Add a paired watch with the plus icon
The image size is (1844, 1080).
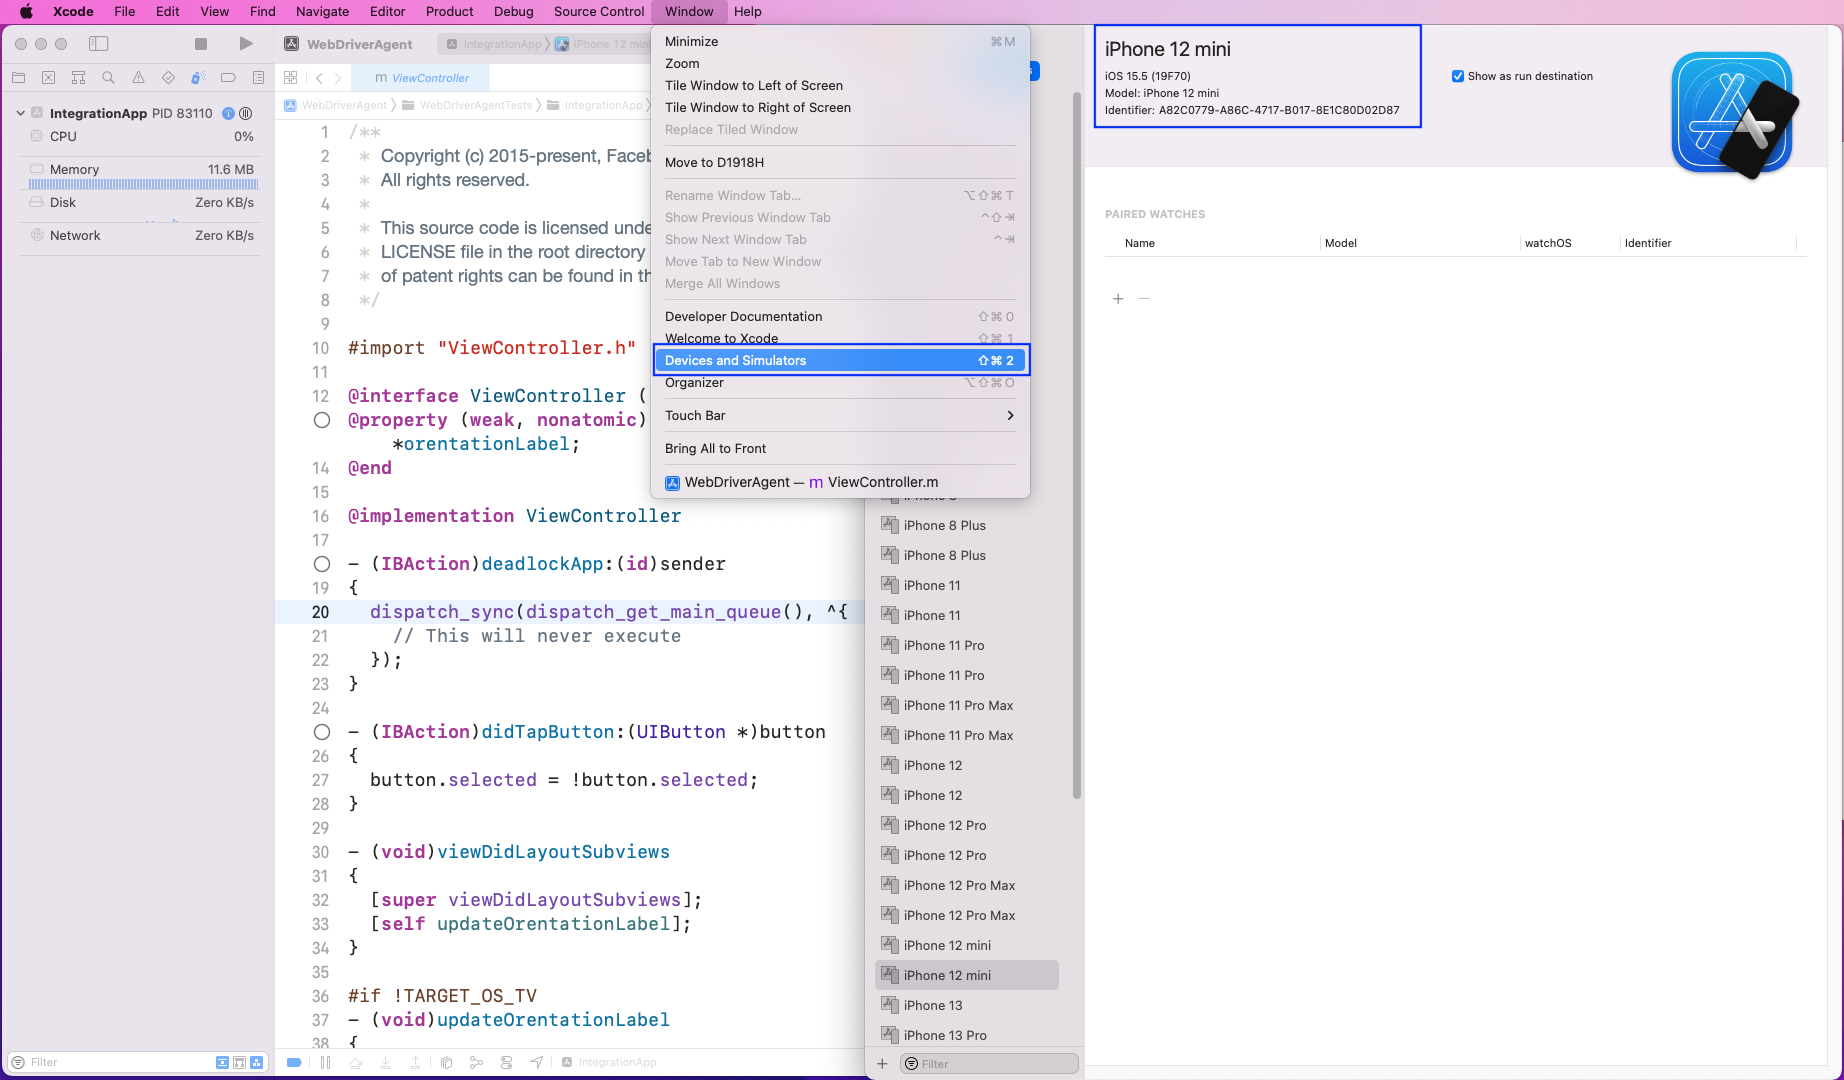tap(1118, 299)
